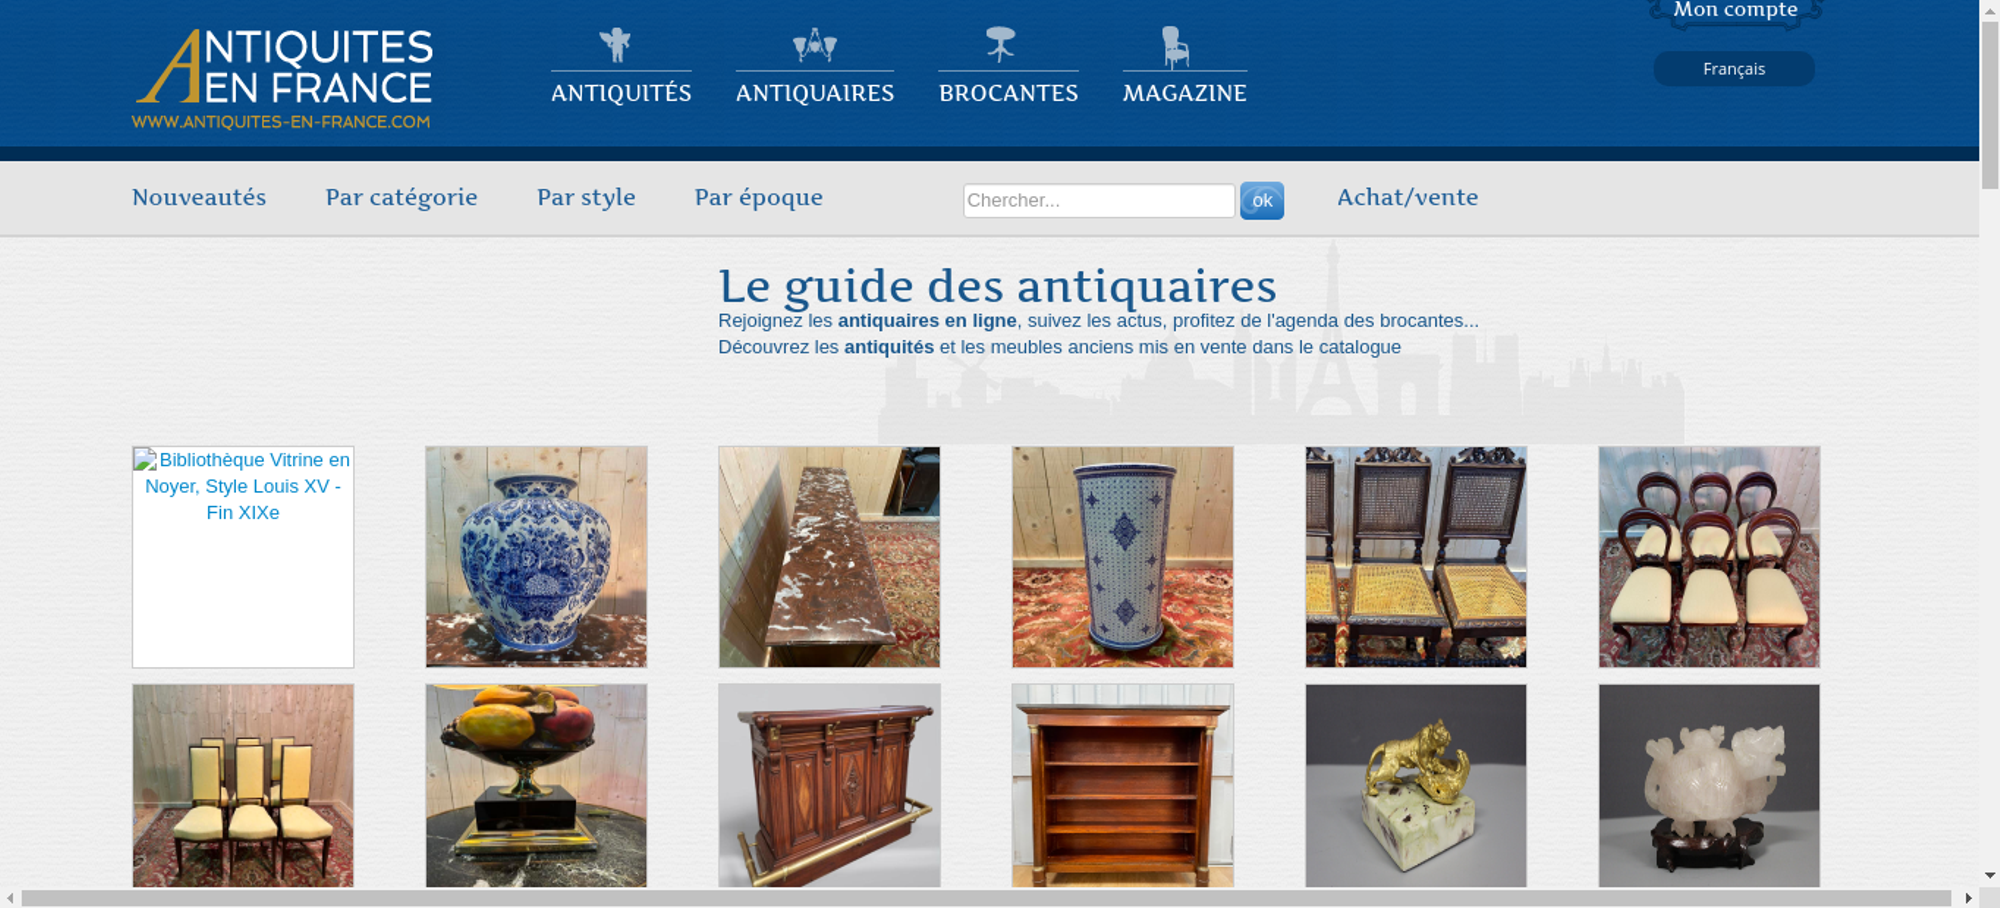Open the gilded lion on marble thumbnail

click(x=1416, y=786)
